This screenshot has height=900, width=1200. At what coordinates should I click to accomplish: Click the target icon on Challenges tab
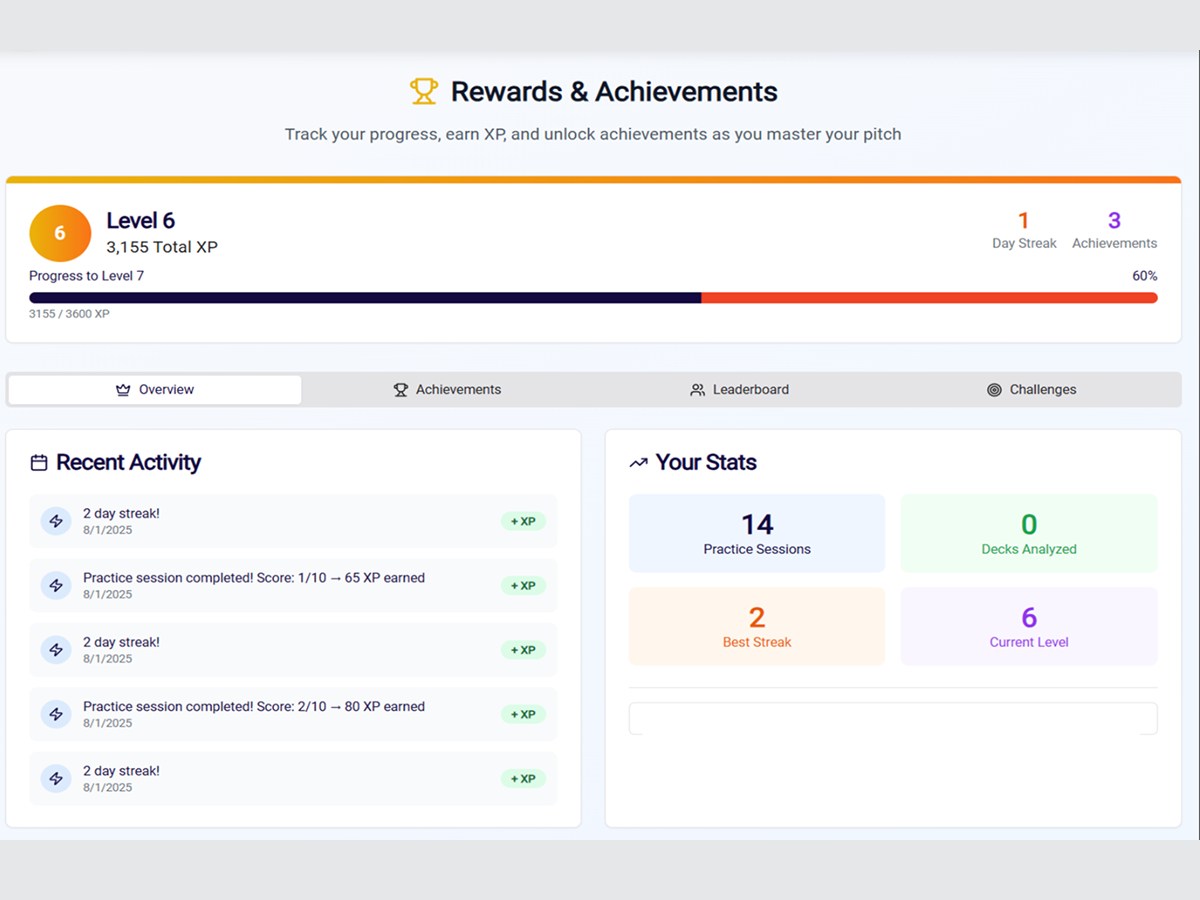pyautogui.click(x=994, y=390)
